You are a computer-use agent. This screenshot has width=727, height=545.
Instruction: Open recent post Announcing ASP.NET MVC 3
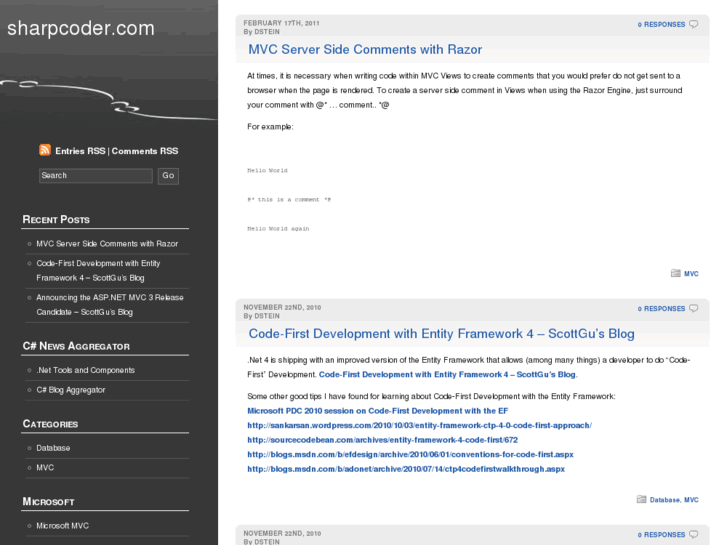click(x=109, y=304)
